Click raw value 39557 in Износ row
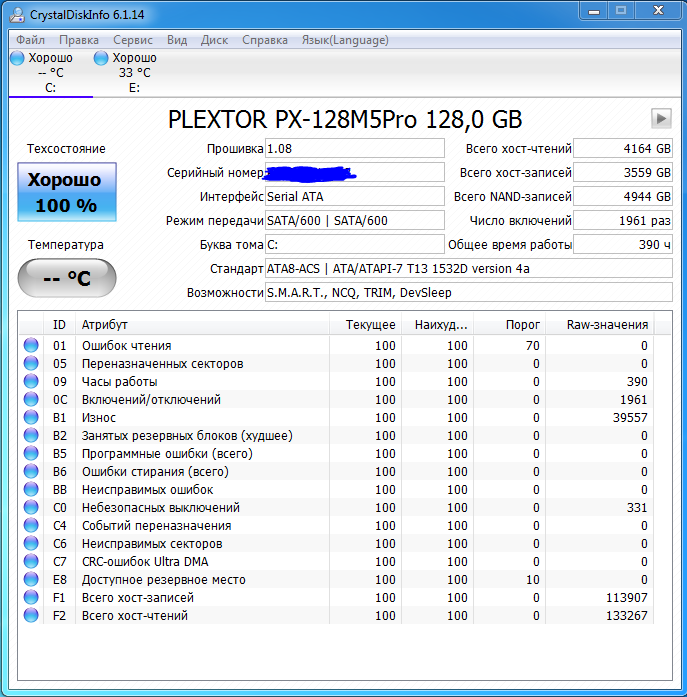Screen dimensions: 687x697 630,417
